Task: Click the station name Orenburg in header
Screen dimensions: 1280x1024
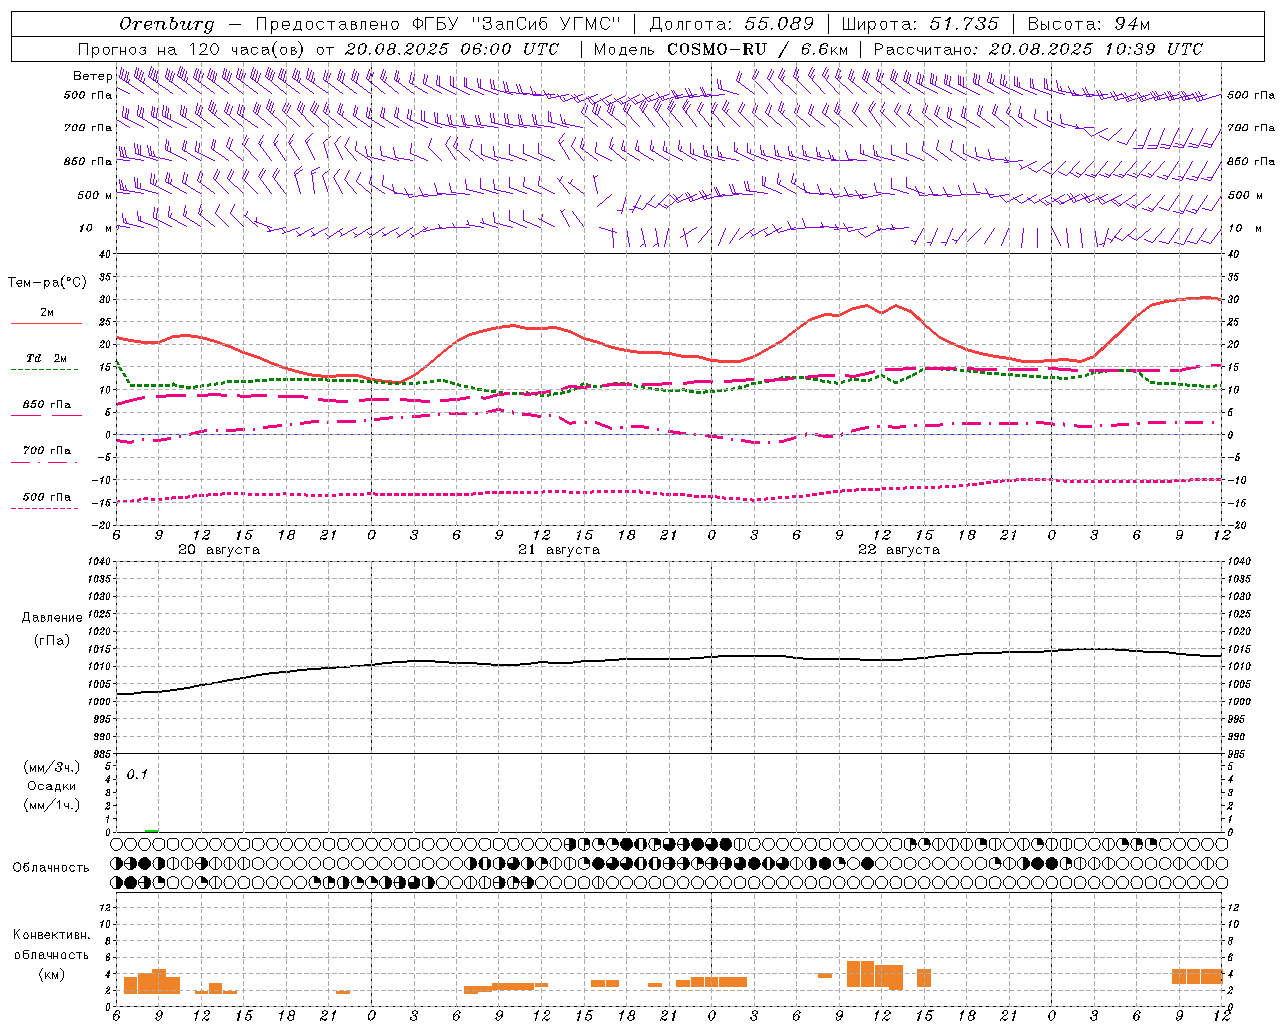Action: pyautogui.click(x=166, y=24)
